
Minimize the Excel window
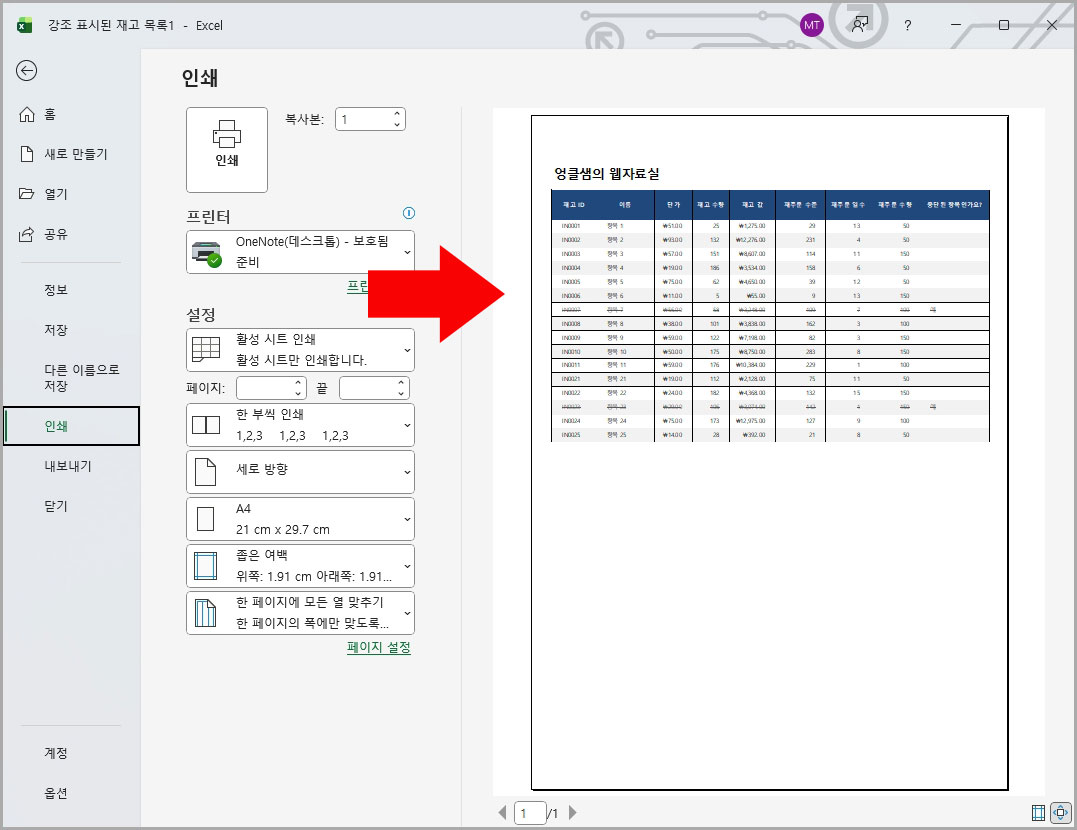pos(955,25)
